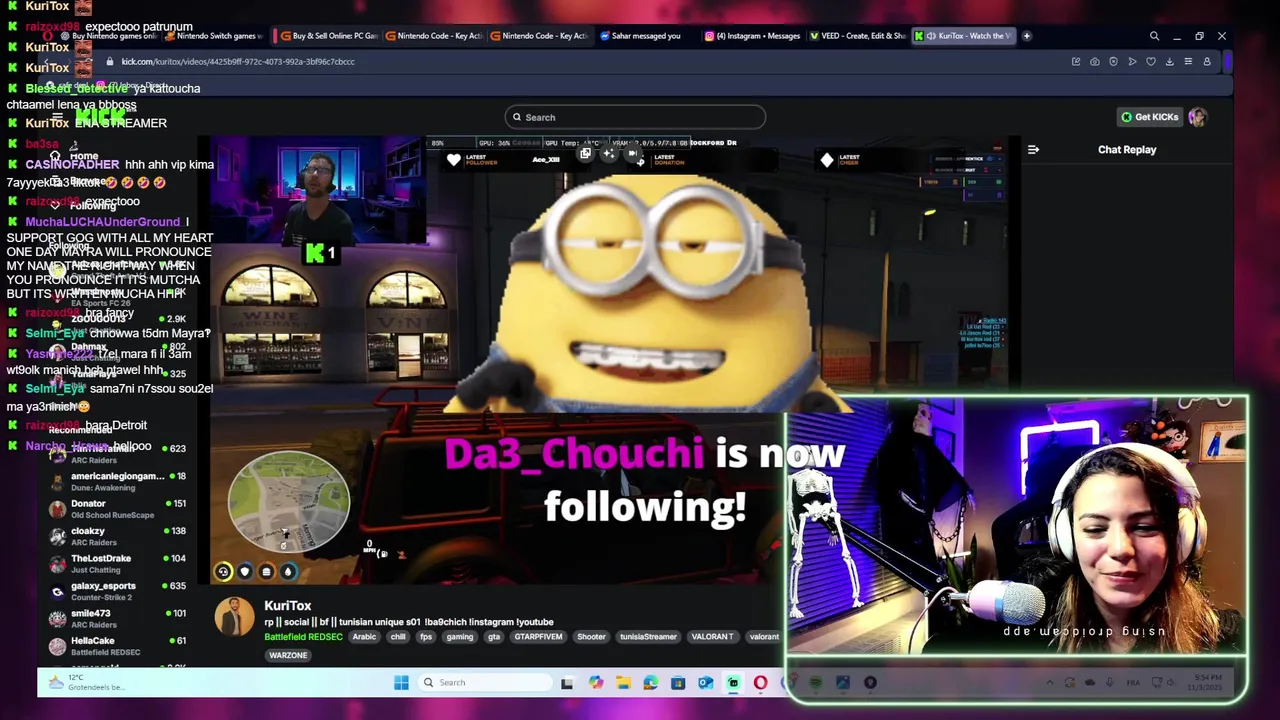Image resolution: width=1280 pixels, height=720 pixels.
Task: Click the Chat Replay heading
Action: pyautogui.click(x=1127, y=150)
